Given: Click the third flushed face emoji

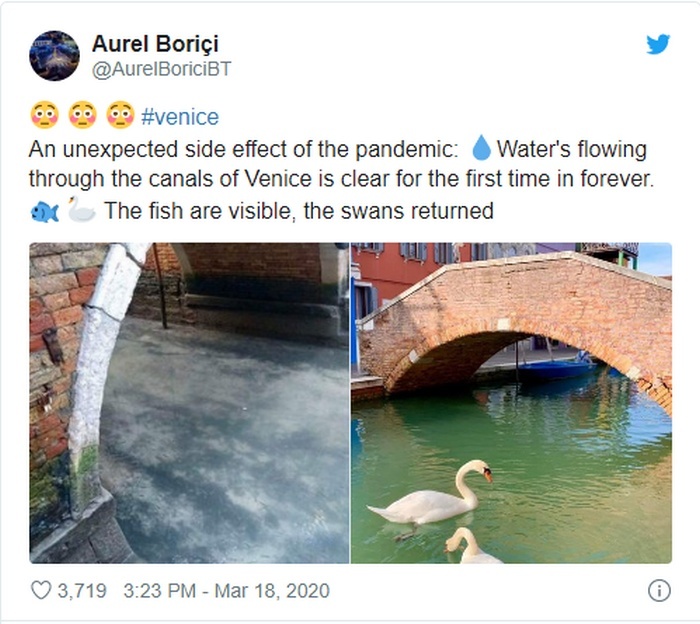Looking at the screenshot, I should pos(120,115).
